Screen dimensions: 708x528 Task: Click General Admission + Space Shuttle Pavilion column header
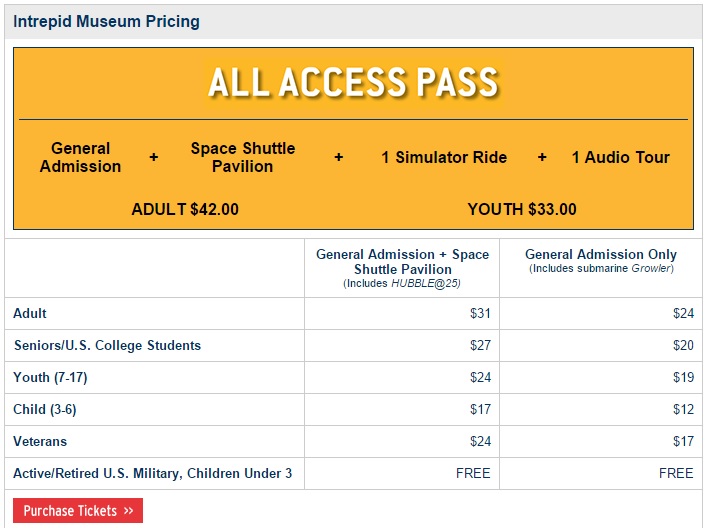(402, 262)
